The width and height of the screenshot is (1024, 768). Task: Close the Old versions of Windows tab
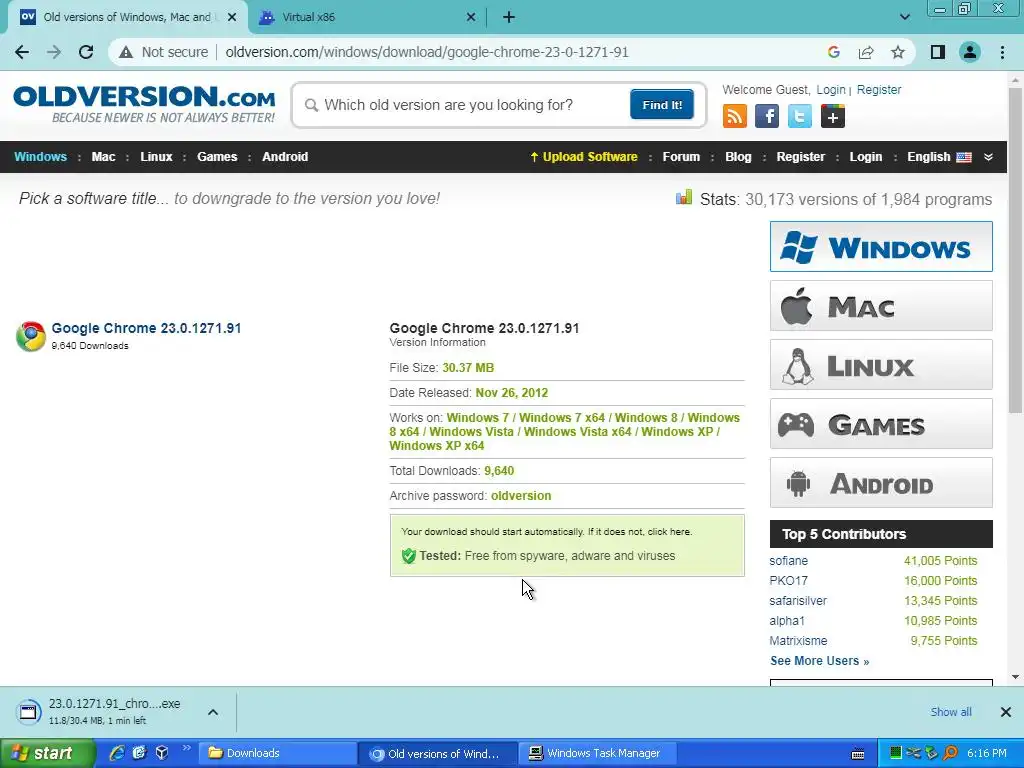(232, 18)
